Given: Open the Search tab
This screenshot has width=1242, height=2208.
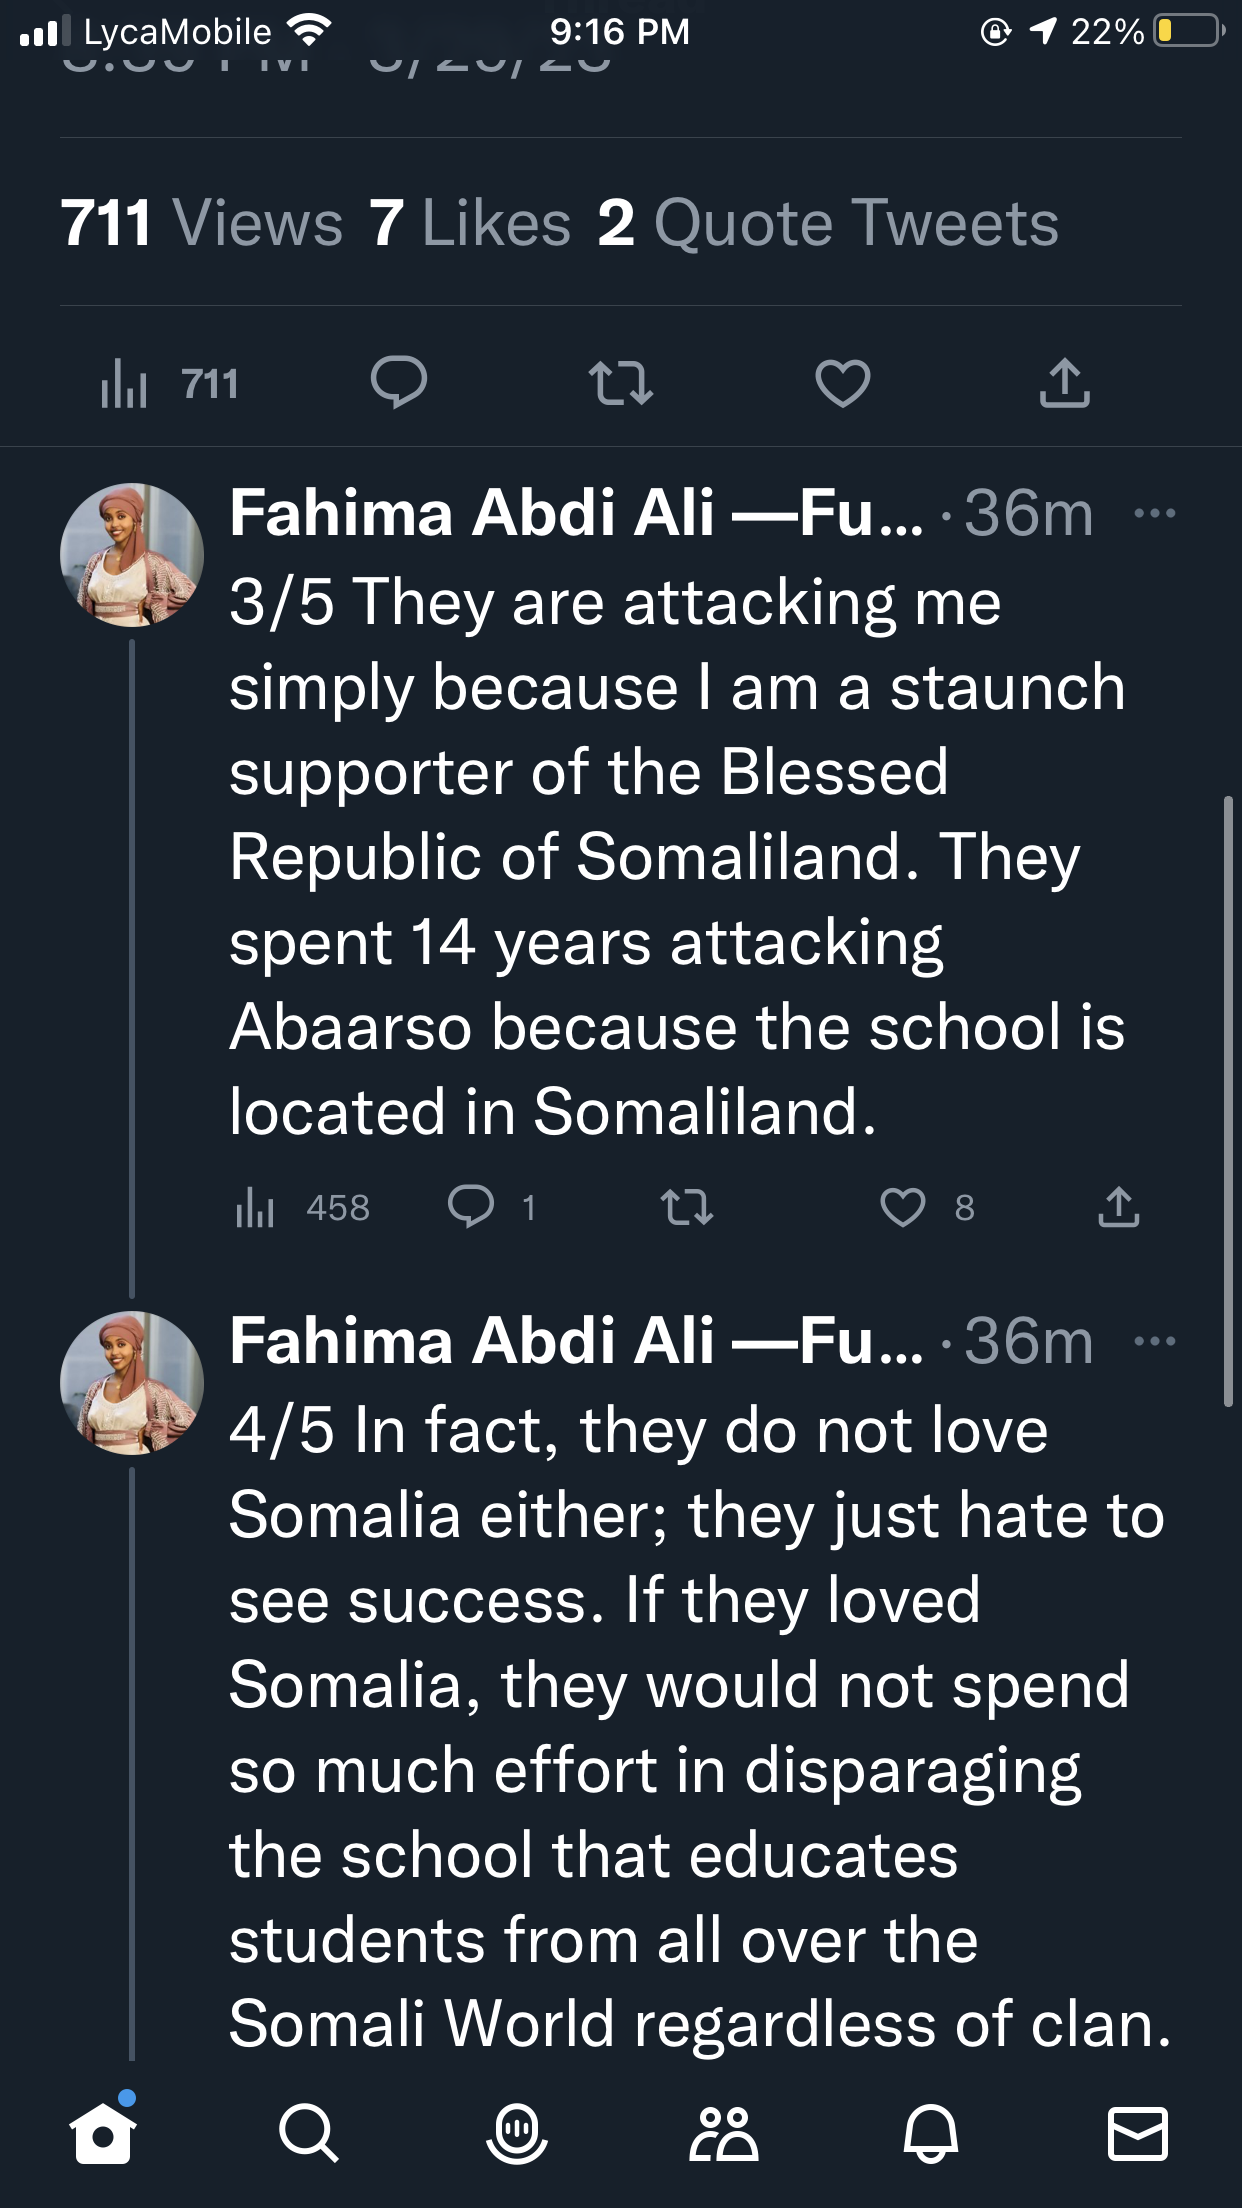Looking at the screenshot, I should pyautogui.click(x=309, y=2133).
